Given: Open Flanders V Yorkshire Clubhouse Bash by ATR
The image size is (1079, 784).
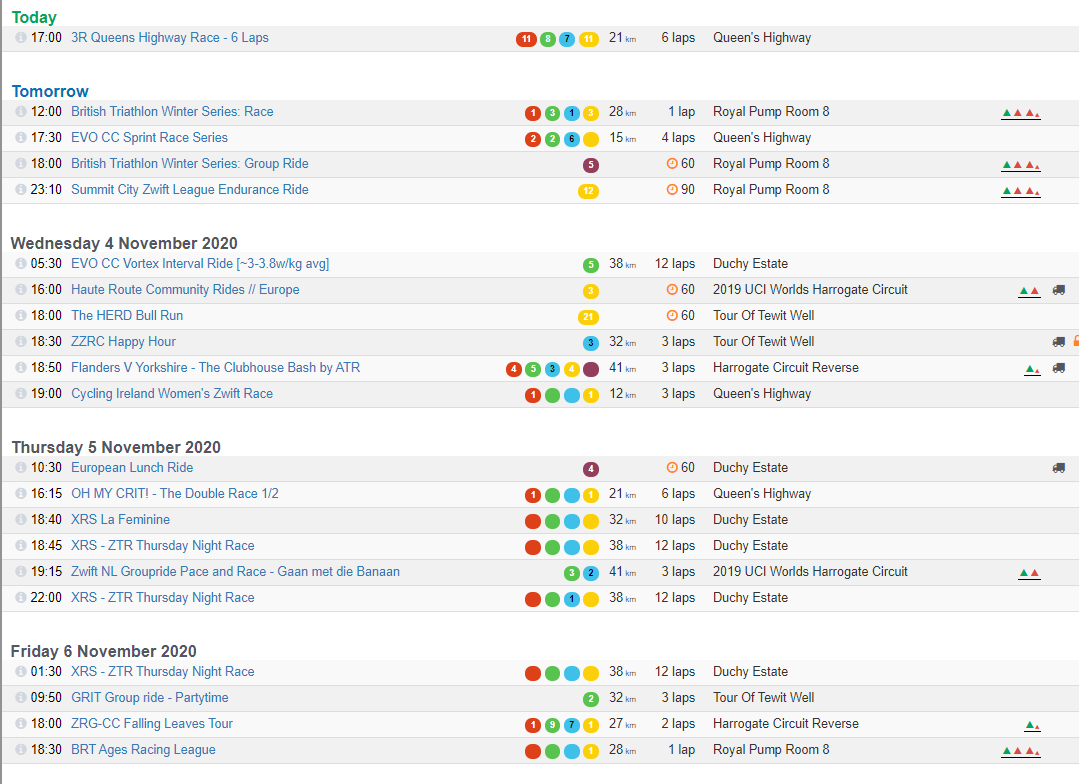Looking at the screenshot, I should click(215, 368).
